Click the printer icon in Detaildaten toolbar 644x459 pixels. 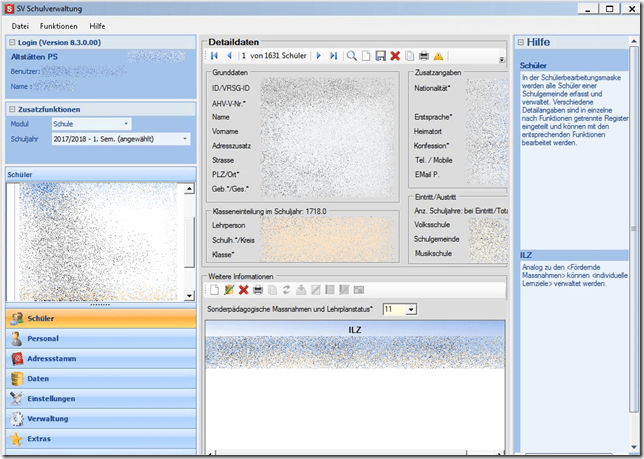coord(424,56)
